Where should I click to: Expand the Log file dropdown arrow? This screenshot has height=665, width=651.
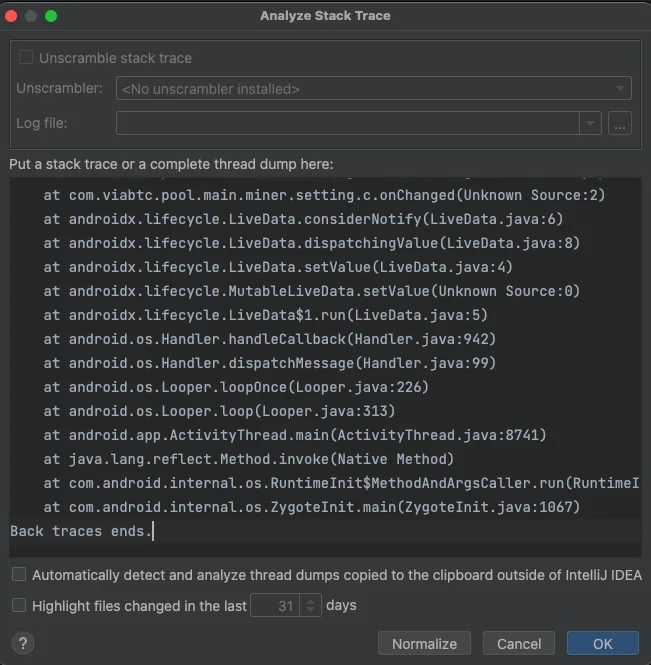pos(590,123)
